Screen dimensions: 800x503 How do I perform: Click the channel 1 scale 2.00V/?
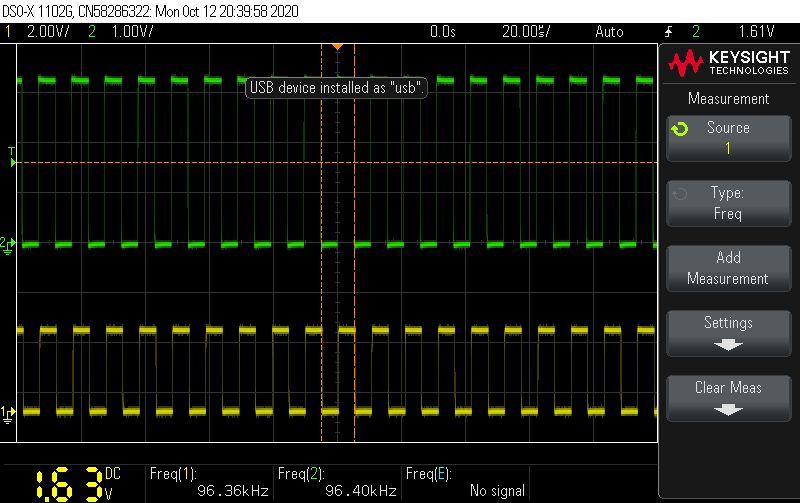pyautogui.click(x=48, y=32)
